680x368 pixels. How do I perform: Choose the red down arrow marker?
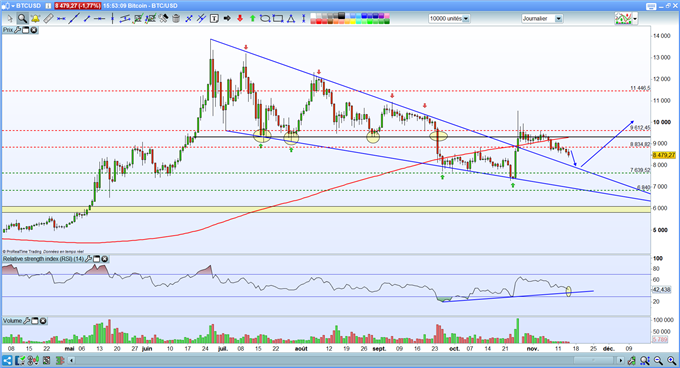240,18
